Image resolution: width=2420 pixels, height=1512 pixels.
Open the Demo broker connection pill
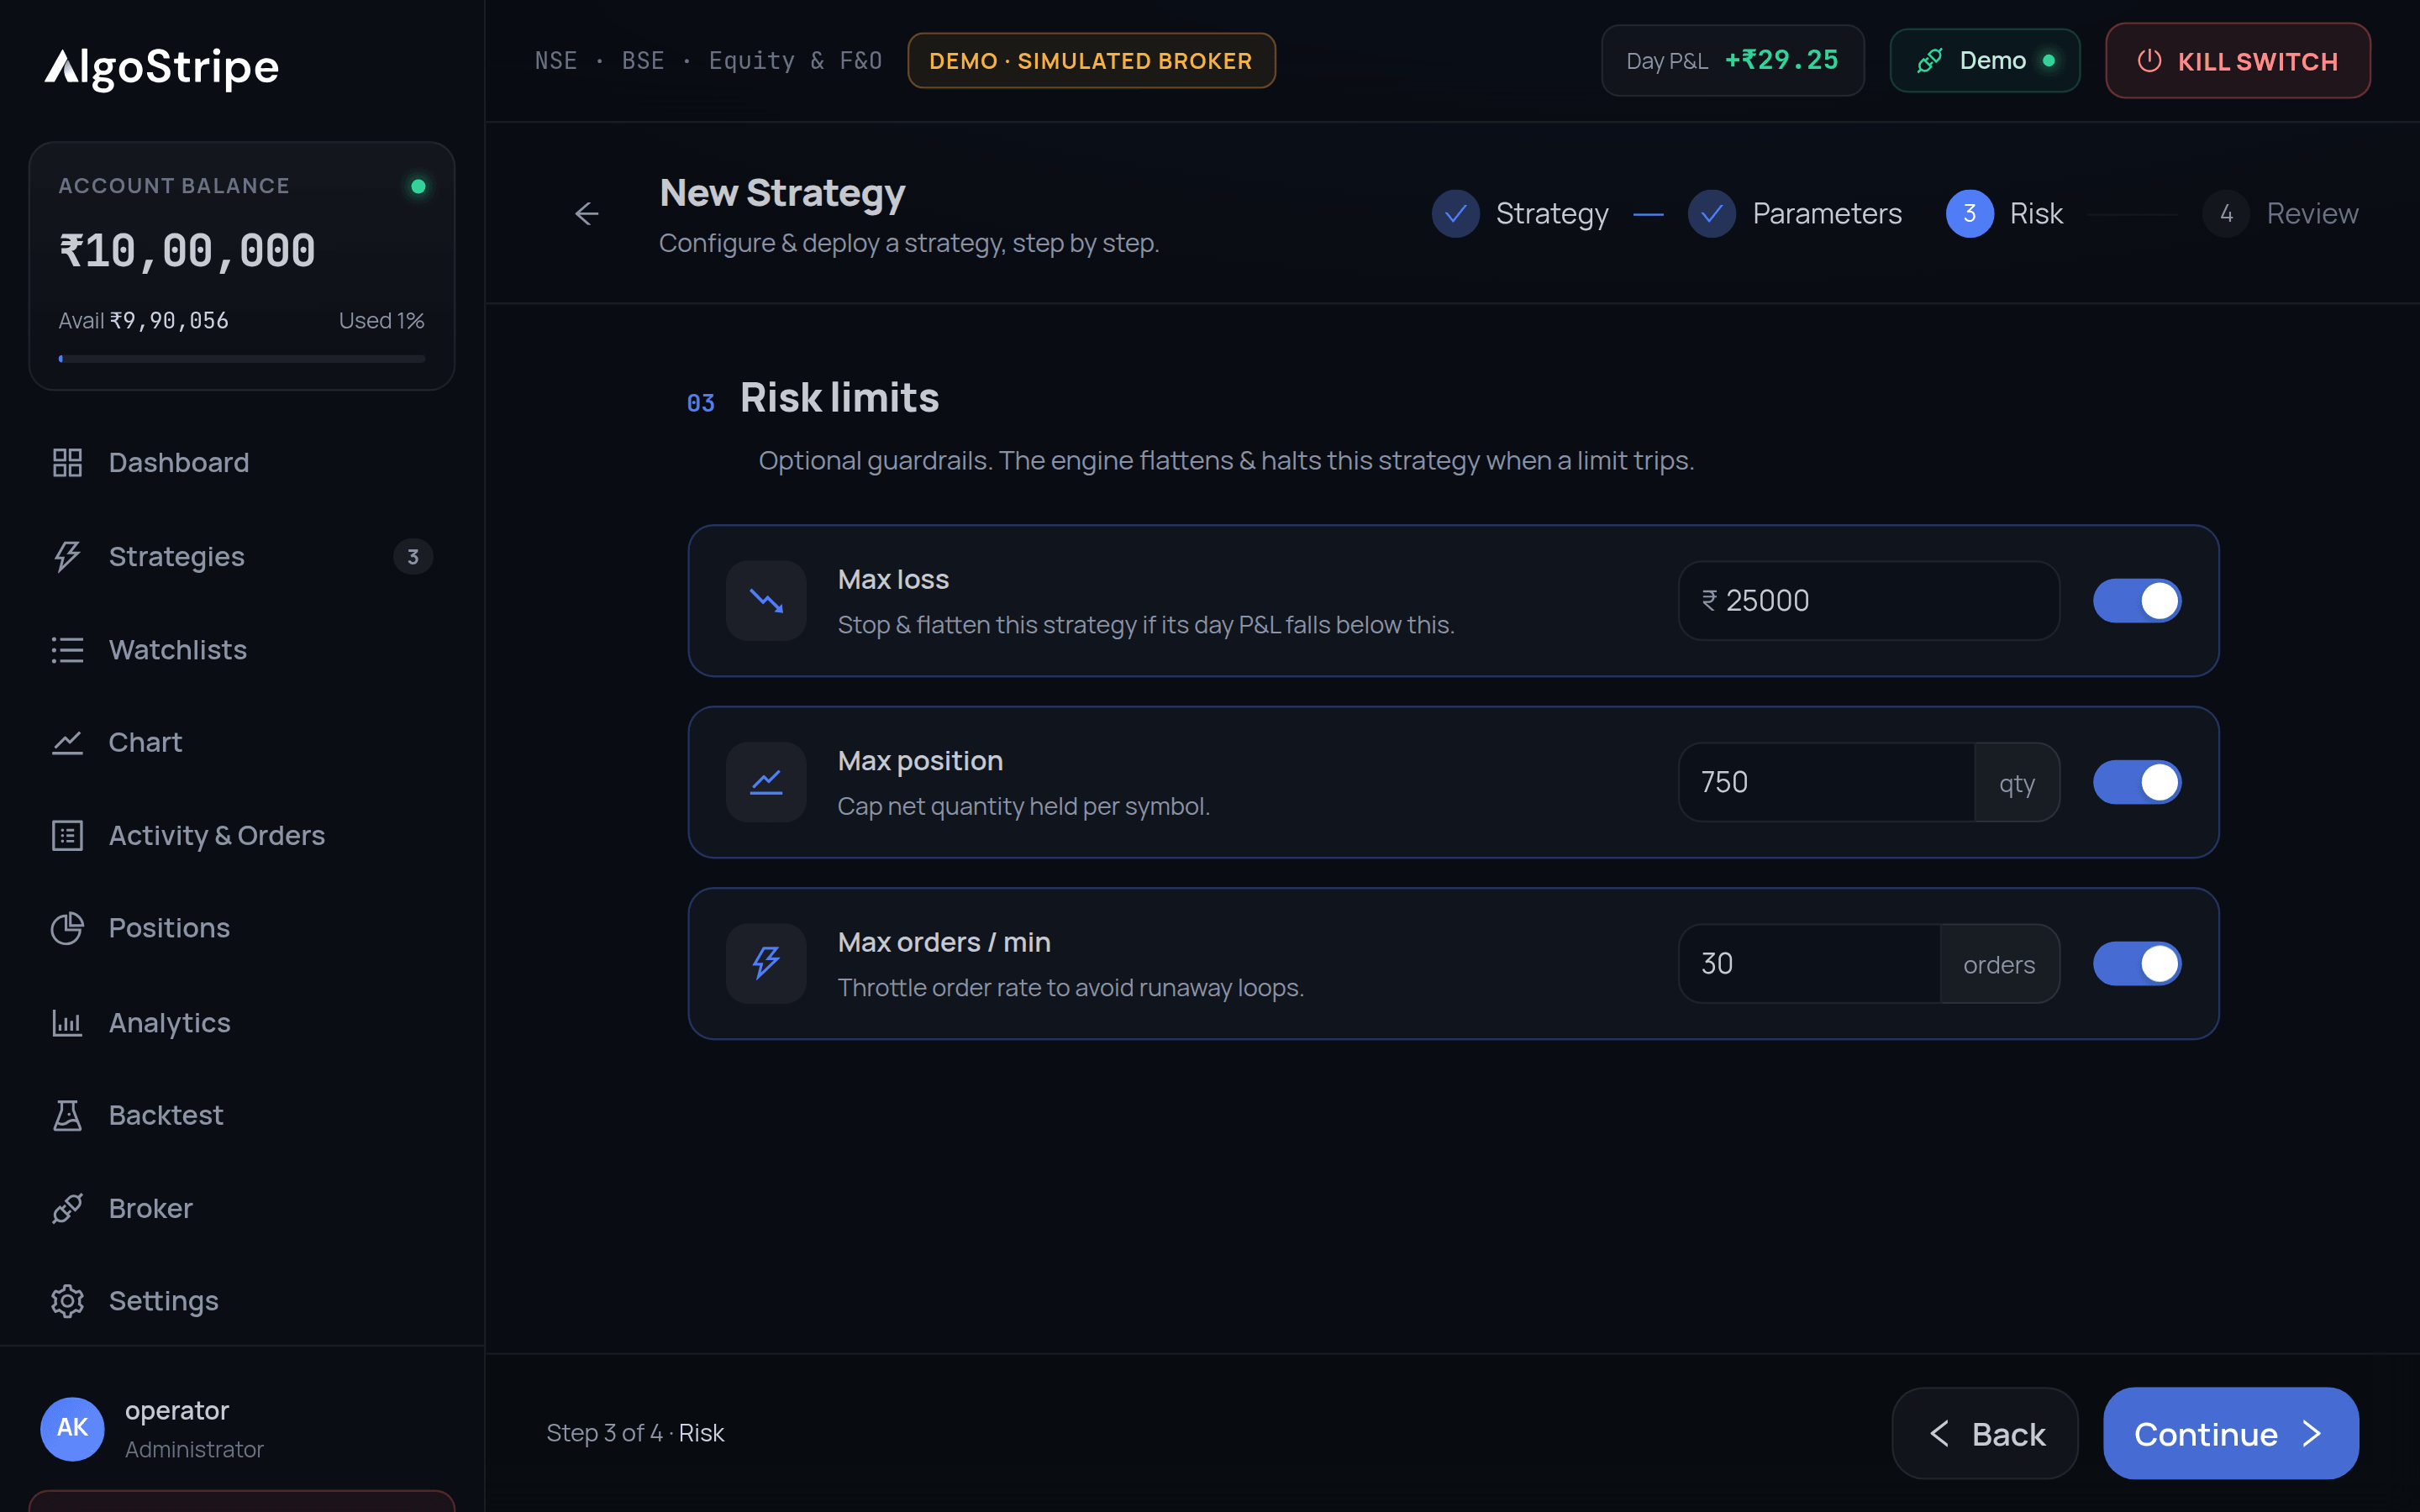tap(1984, 61)
